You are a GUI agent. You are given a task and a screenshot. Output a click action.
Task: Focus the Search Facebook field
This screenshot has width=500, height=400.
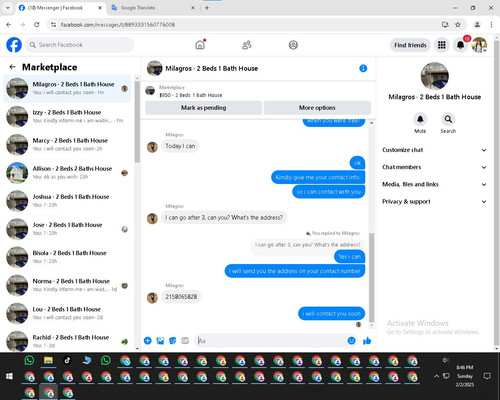80,45
